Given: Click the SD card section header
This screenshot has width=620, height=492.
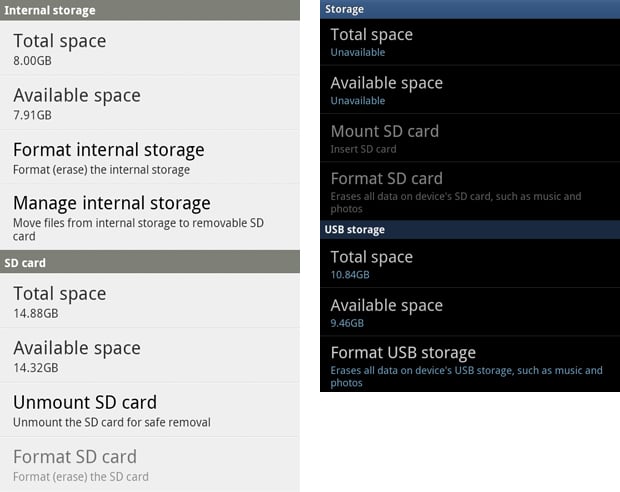Looking at the screenshot, I should tap(150, 262).
